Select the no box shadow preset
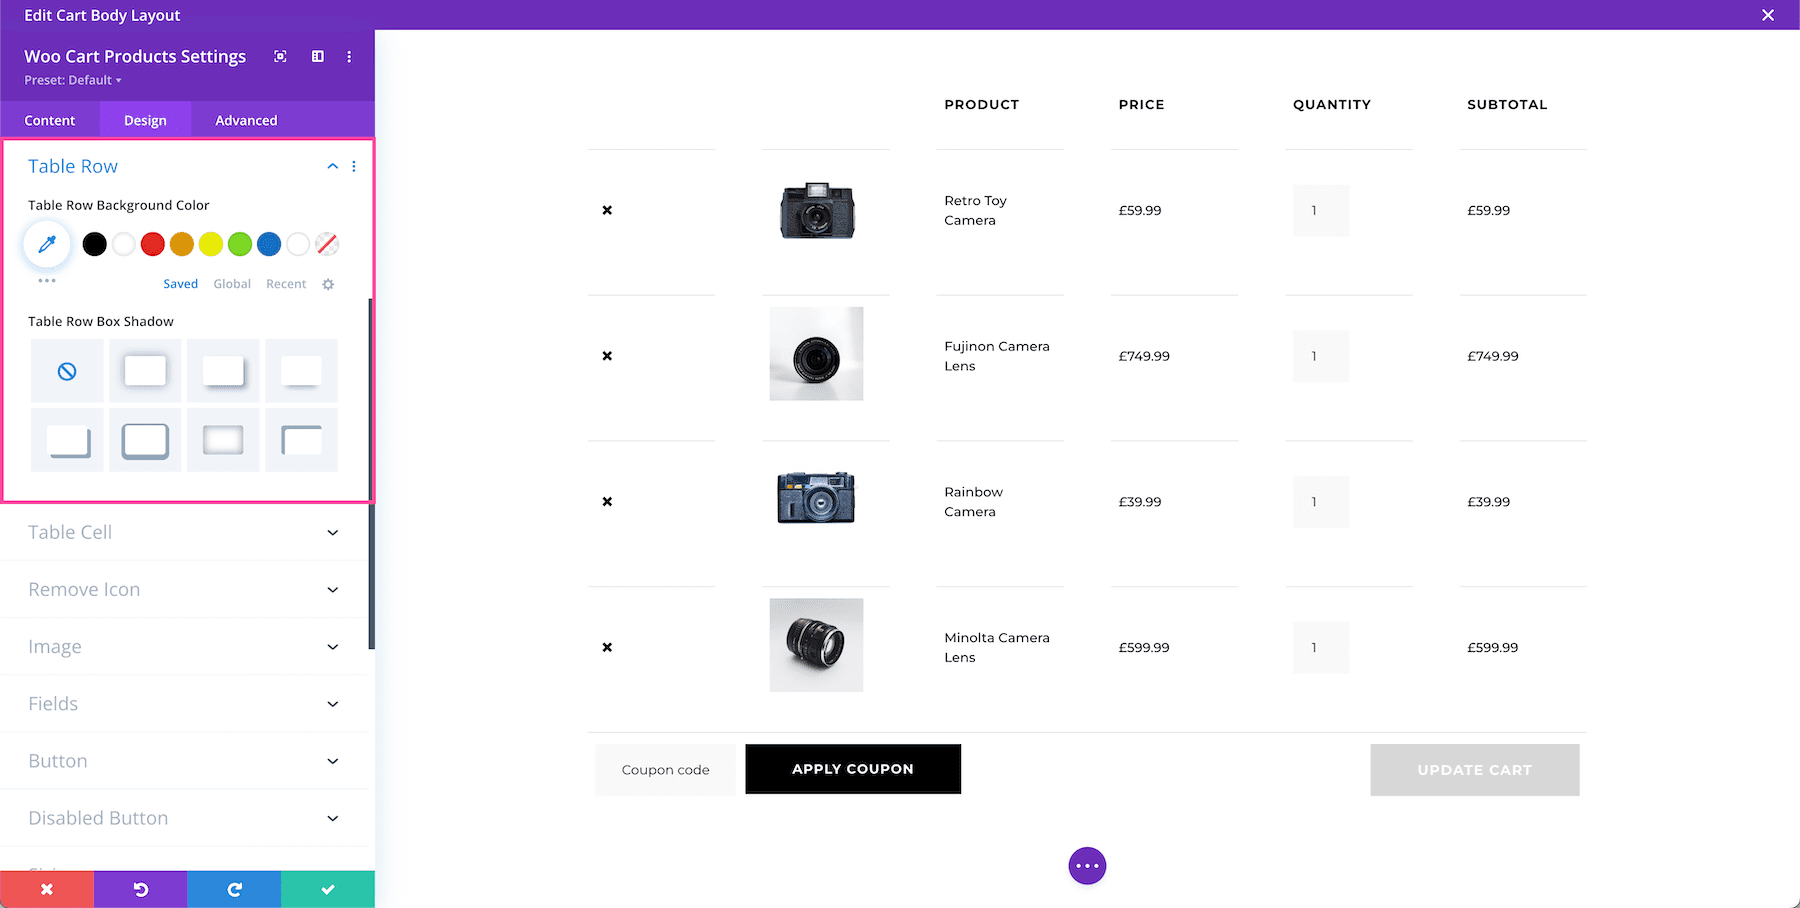Screen dimensions: 1800x908 tap(66, 370)
